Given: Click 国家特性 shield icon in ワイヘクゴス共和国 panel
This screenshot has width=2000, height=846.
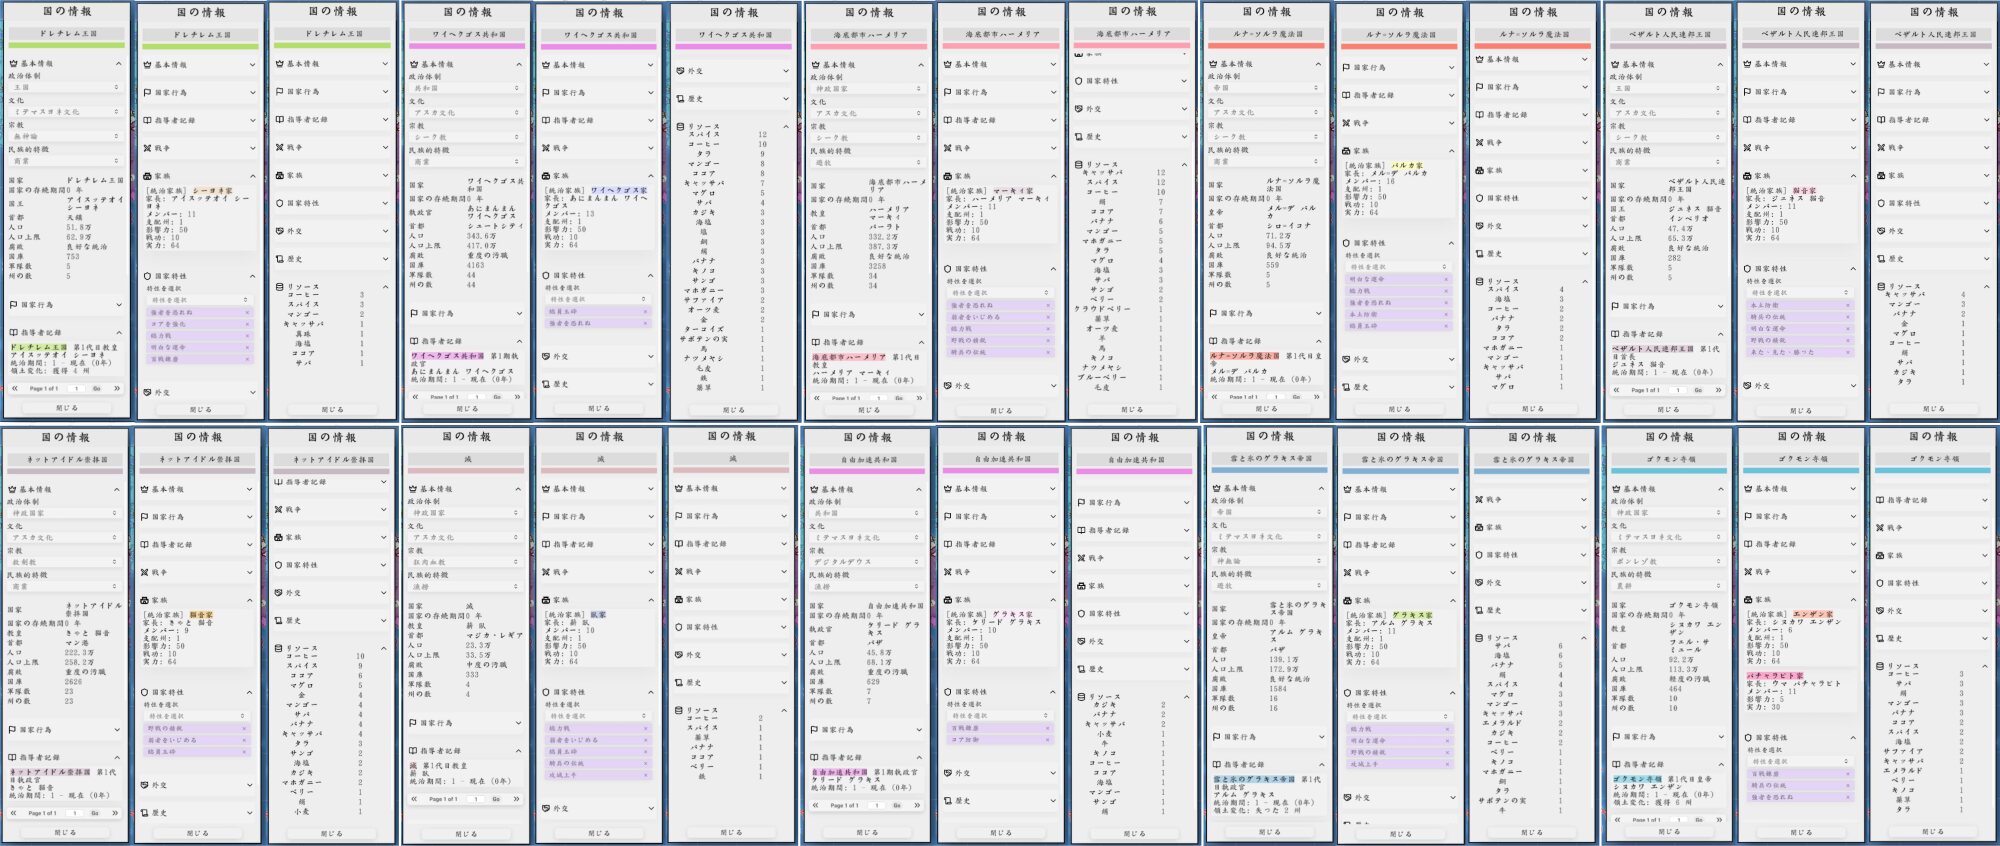Looking at the screenshot, I should tap(547, 275).
